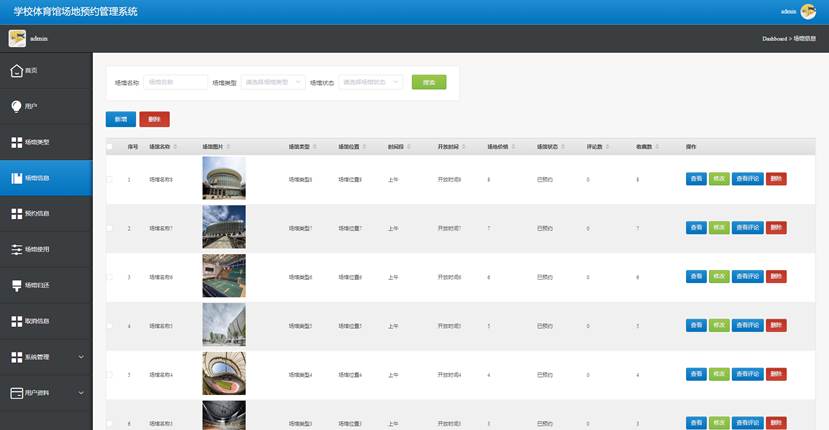Click 查看 for row 2

(x=696, y=227)
